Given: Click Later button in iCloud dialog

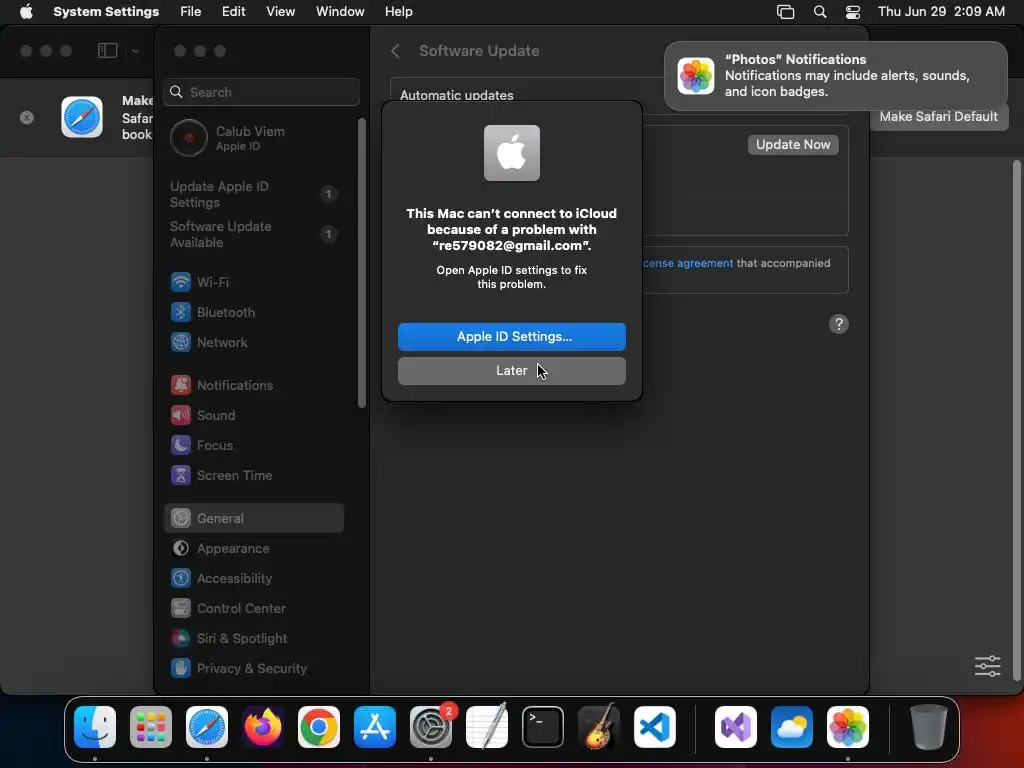Looking at the screenshot, I should point(511,371).
